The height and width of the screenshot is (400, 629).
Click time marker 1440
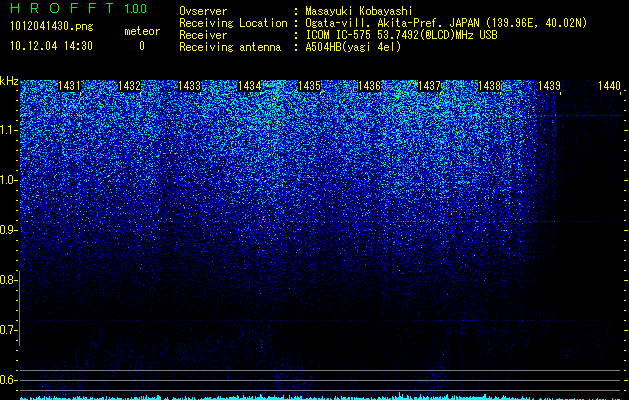coord(609,86)
